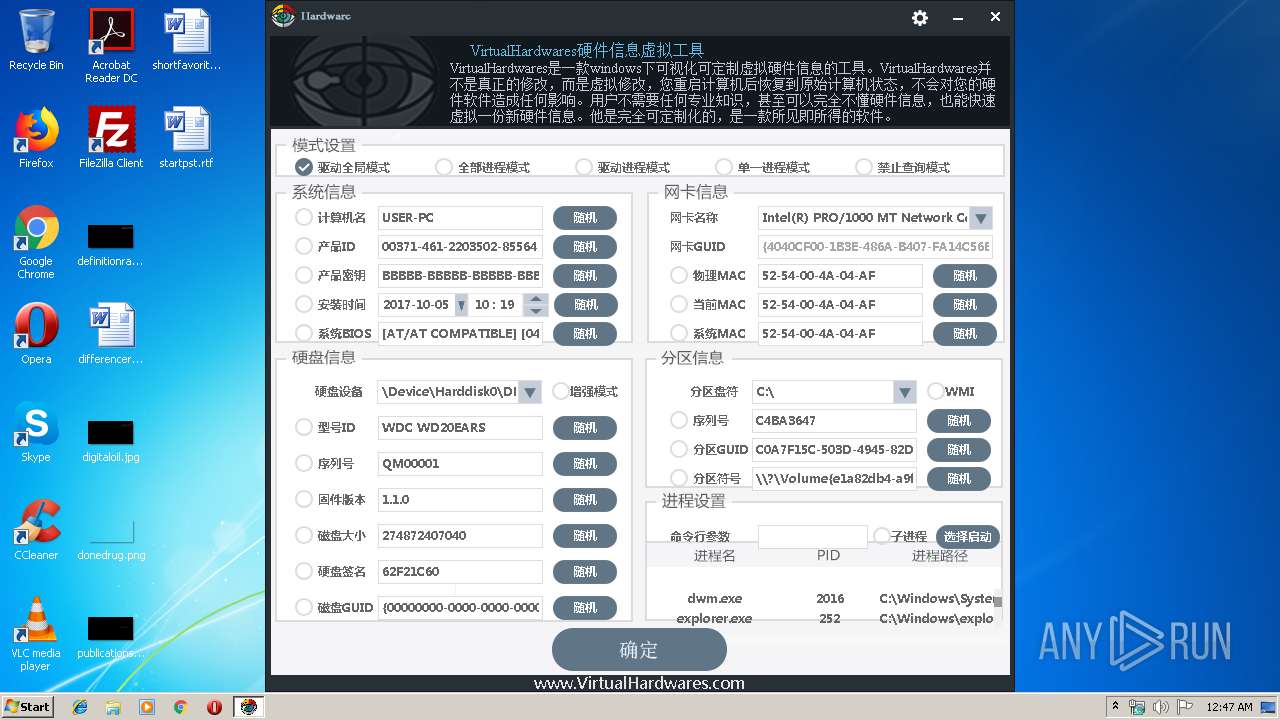
Task: Open definitionra file icon
Action: [x=111, y=244]
